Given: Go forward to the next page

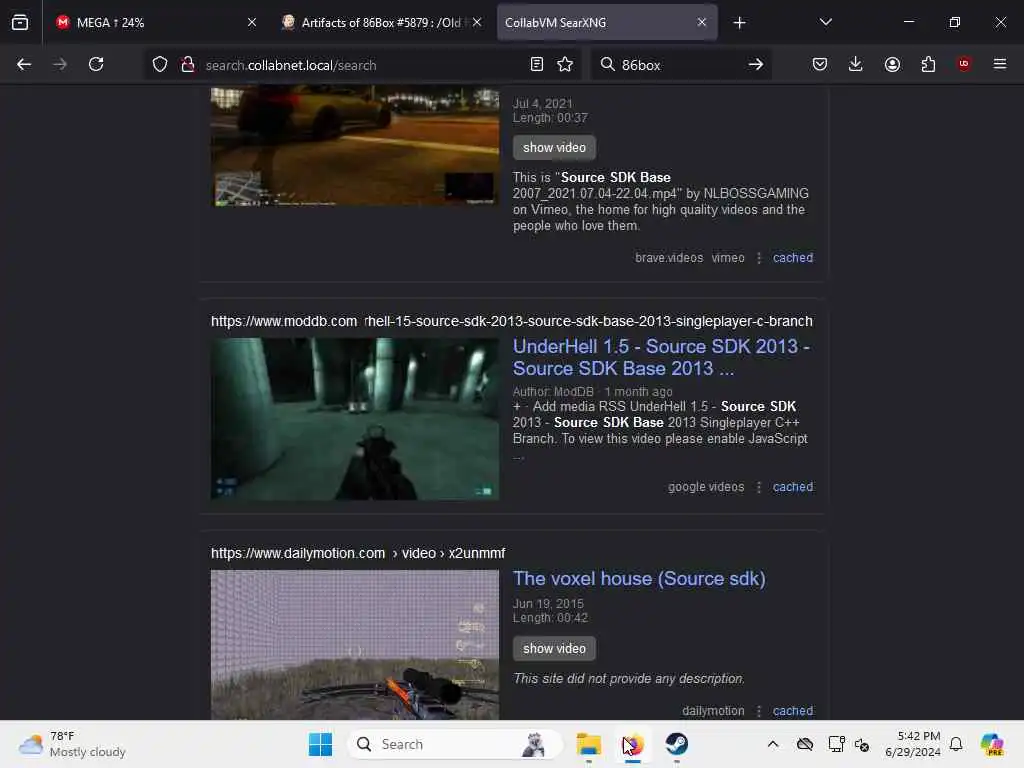Looking at the screenshot, I should pyautogui.click(x=59, y=64).
